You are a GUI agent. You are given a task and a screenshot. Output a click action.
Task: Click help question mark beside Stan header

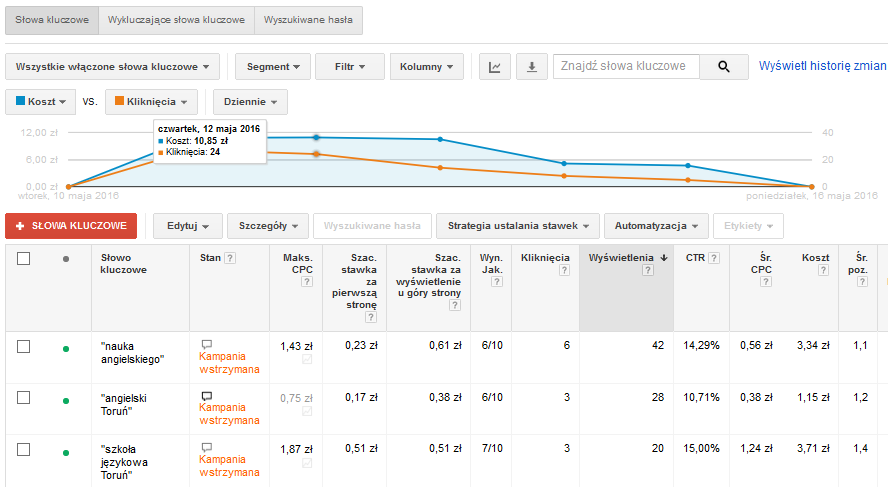click(x=231, y=258)
